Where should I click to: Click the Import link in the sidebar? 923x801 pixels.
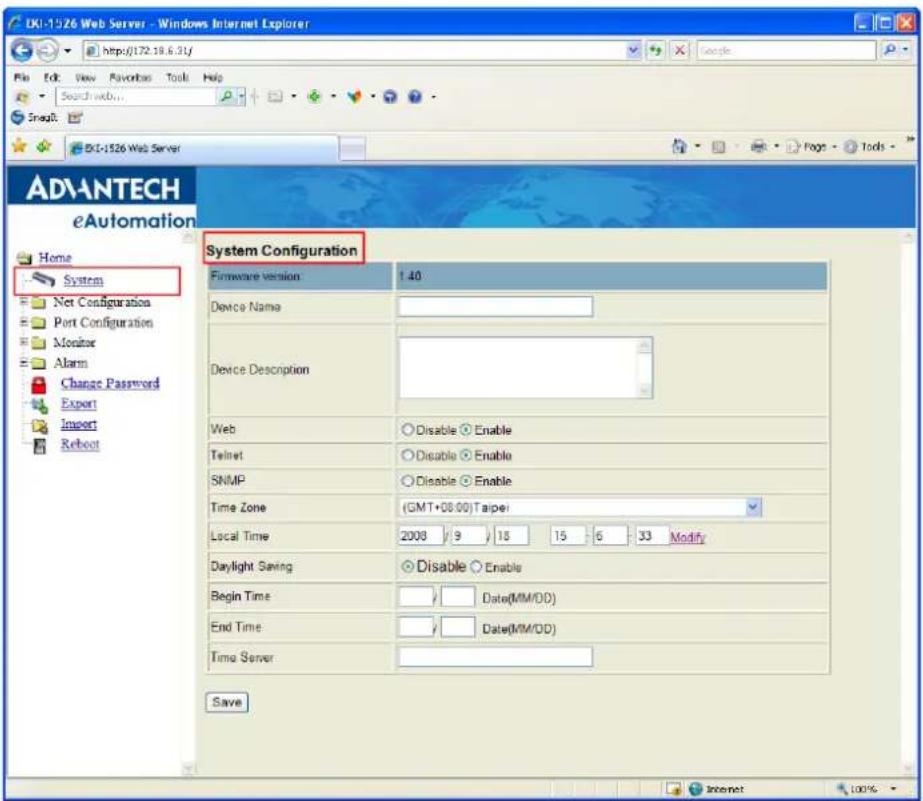click(79, 424)
